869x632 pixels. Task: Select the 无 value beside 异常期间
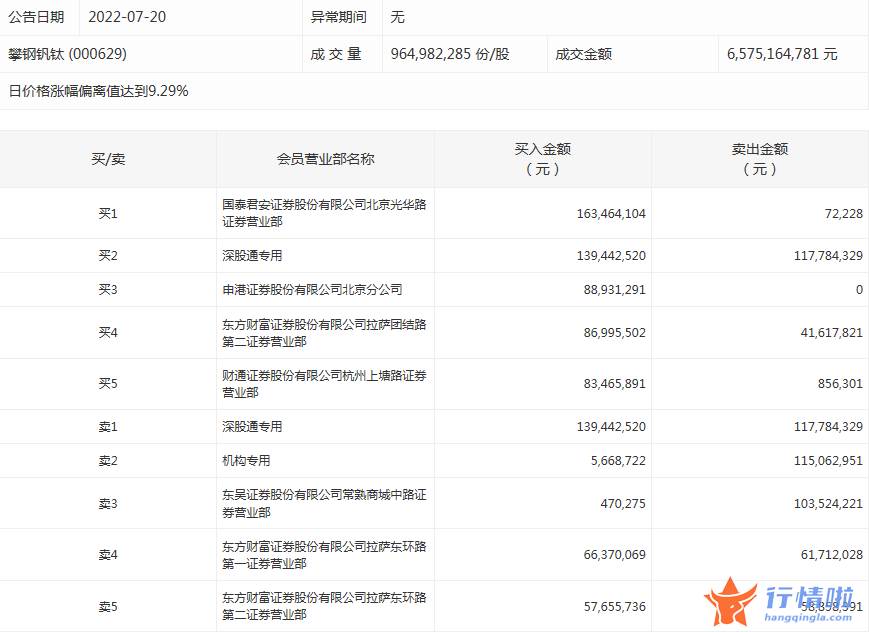pyautogui.click(x=397, y=17)
